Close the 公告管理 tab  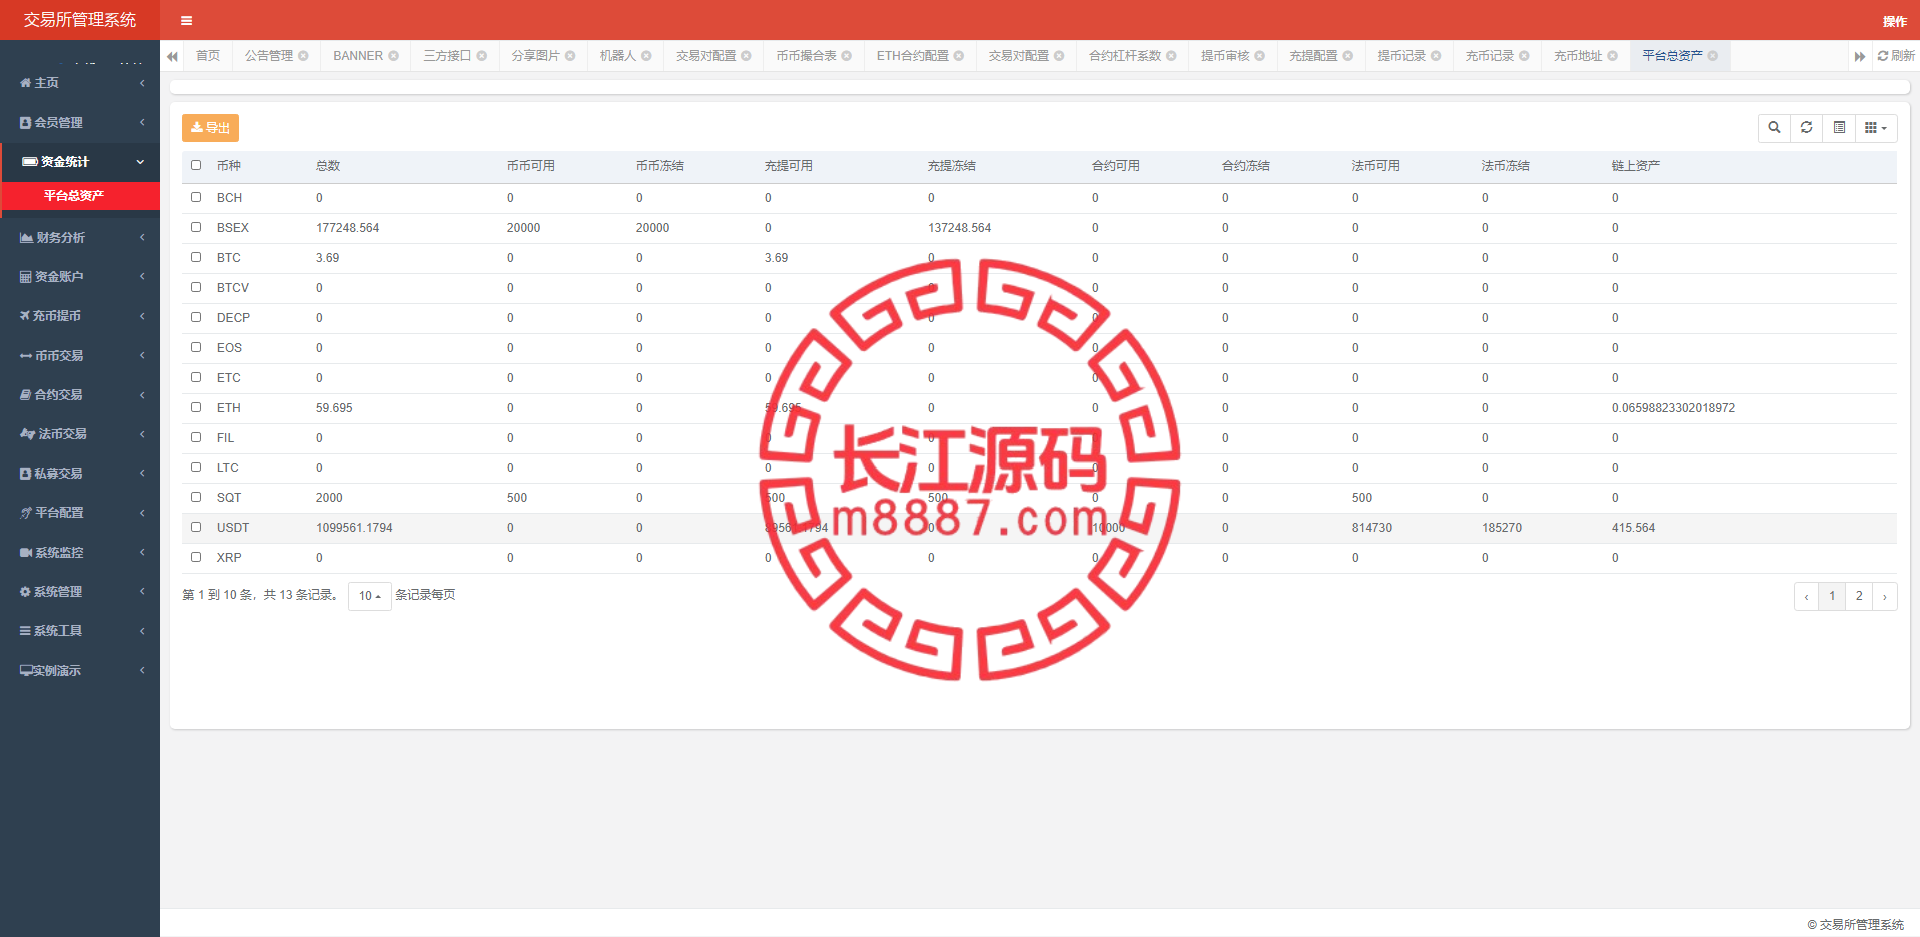click(x=303, y=56)
